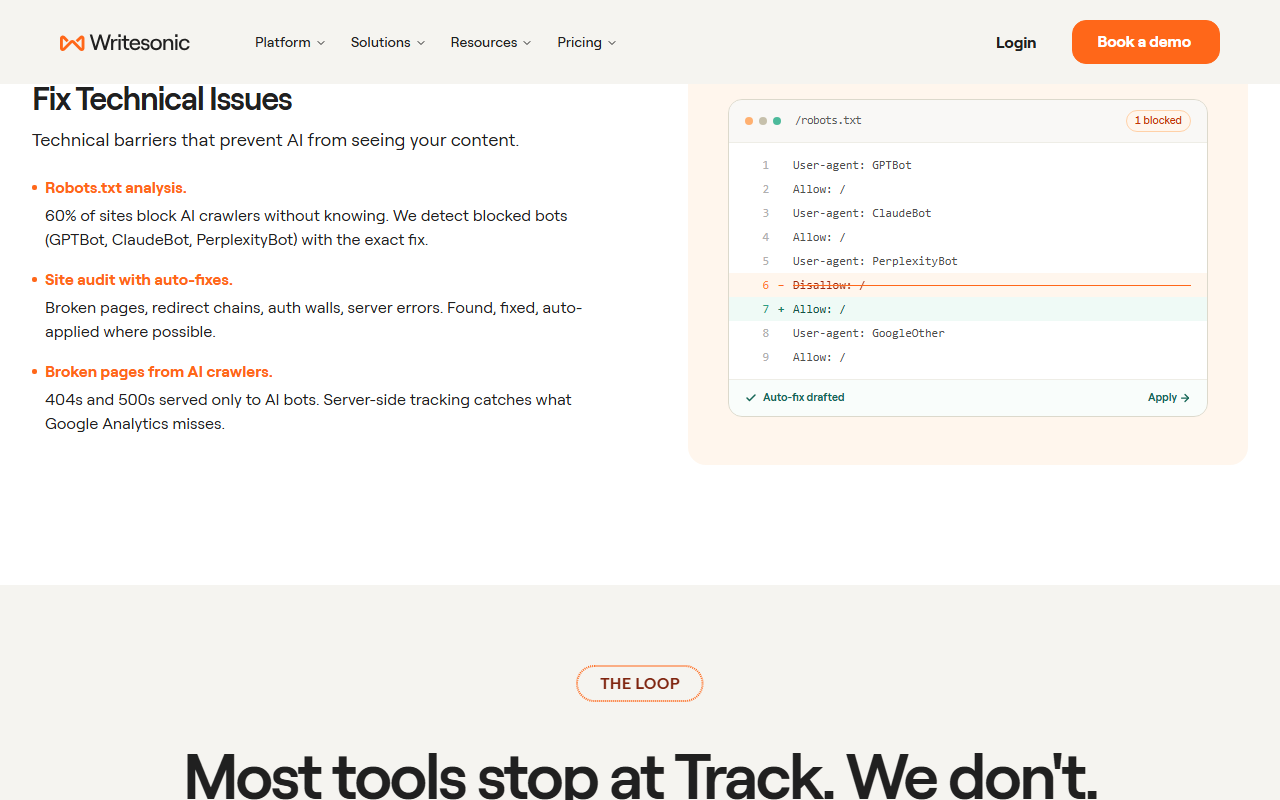Click the Robots.txt analysis. heading
The width and height of the screenshot is (1280, 800).
click(116, 187)
